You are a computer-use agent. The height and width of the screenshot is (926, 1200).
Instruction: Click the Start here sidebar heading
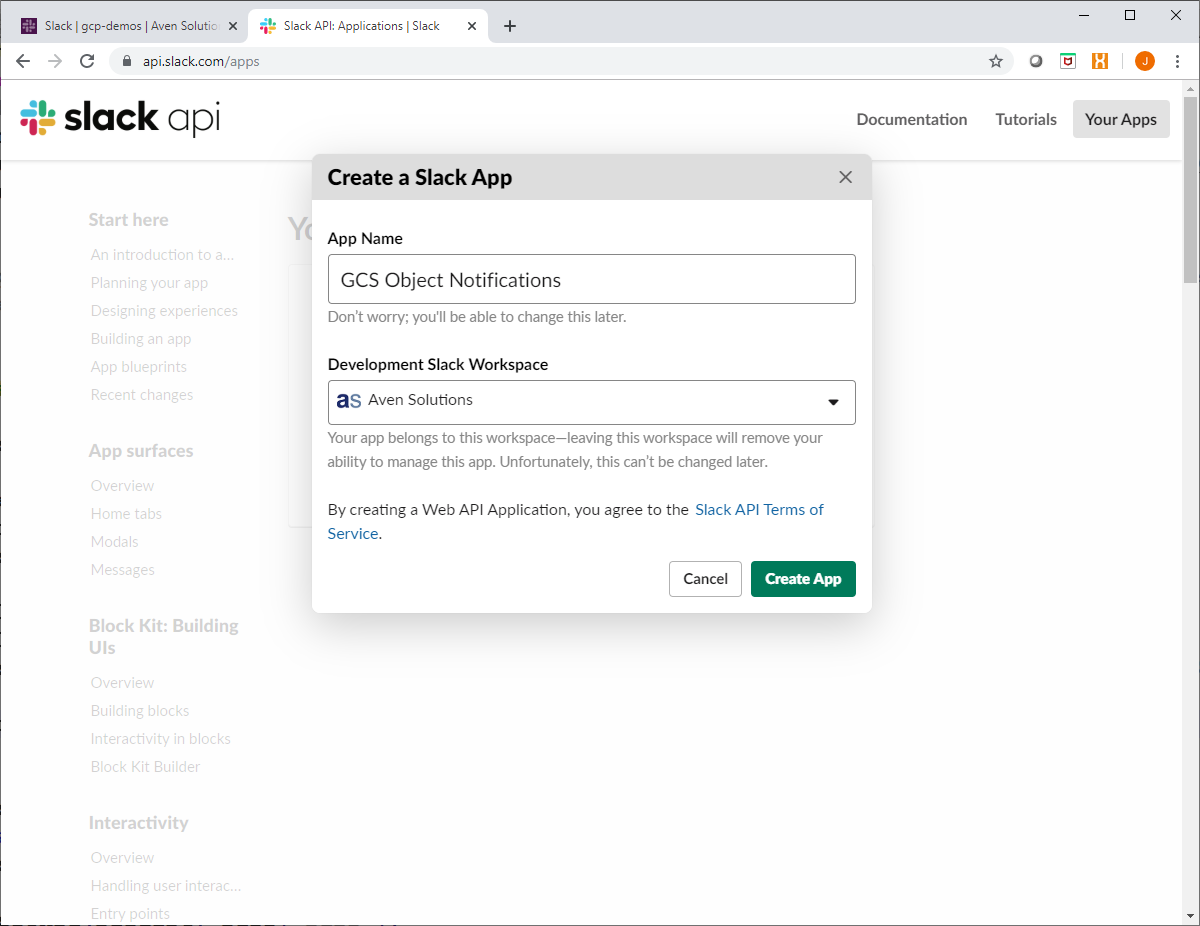click(x=128, y=220)
